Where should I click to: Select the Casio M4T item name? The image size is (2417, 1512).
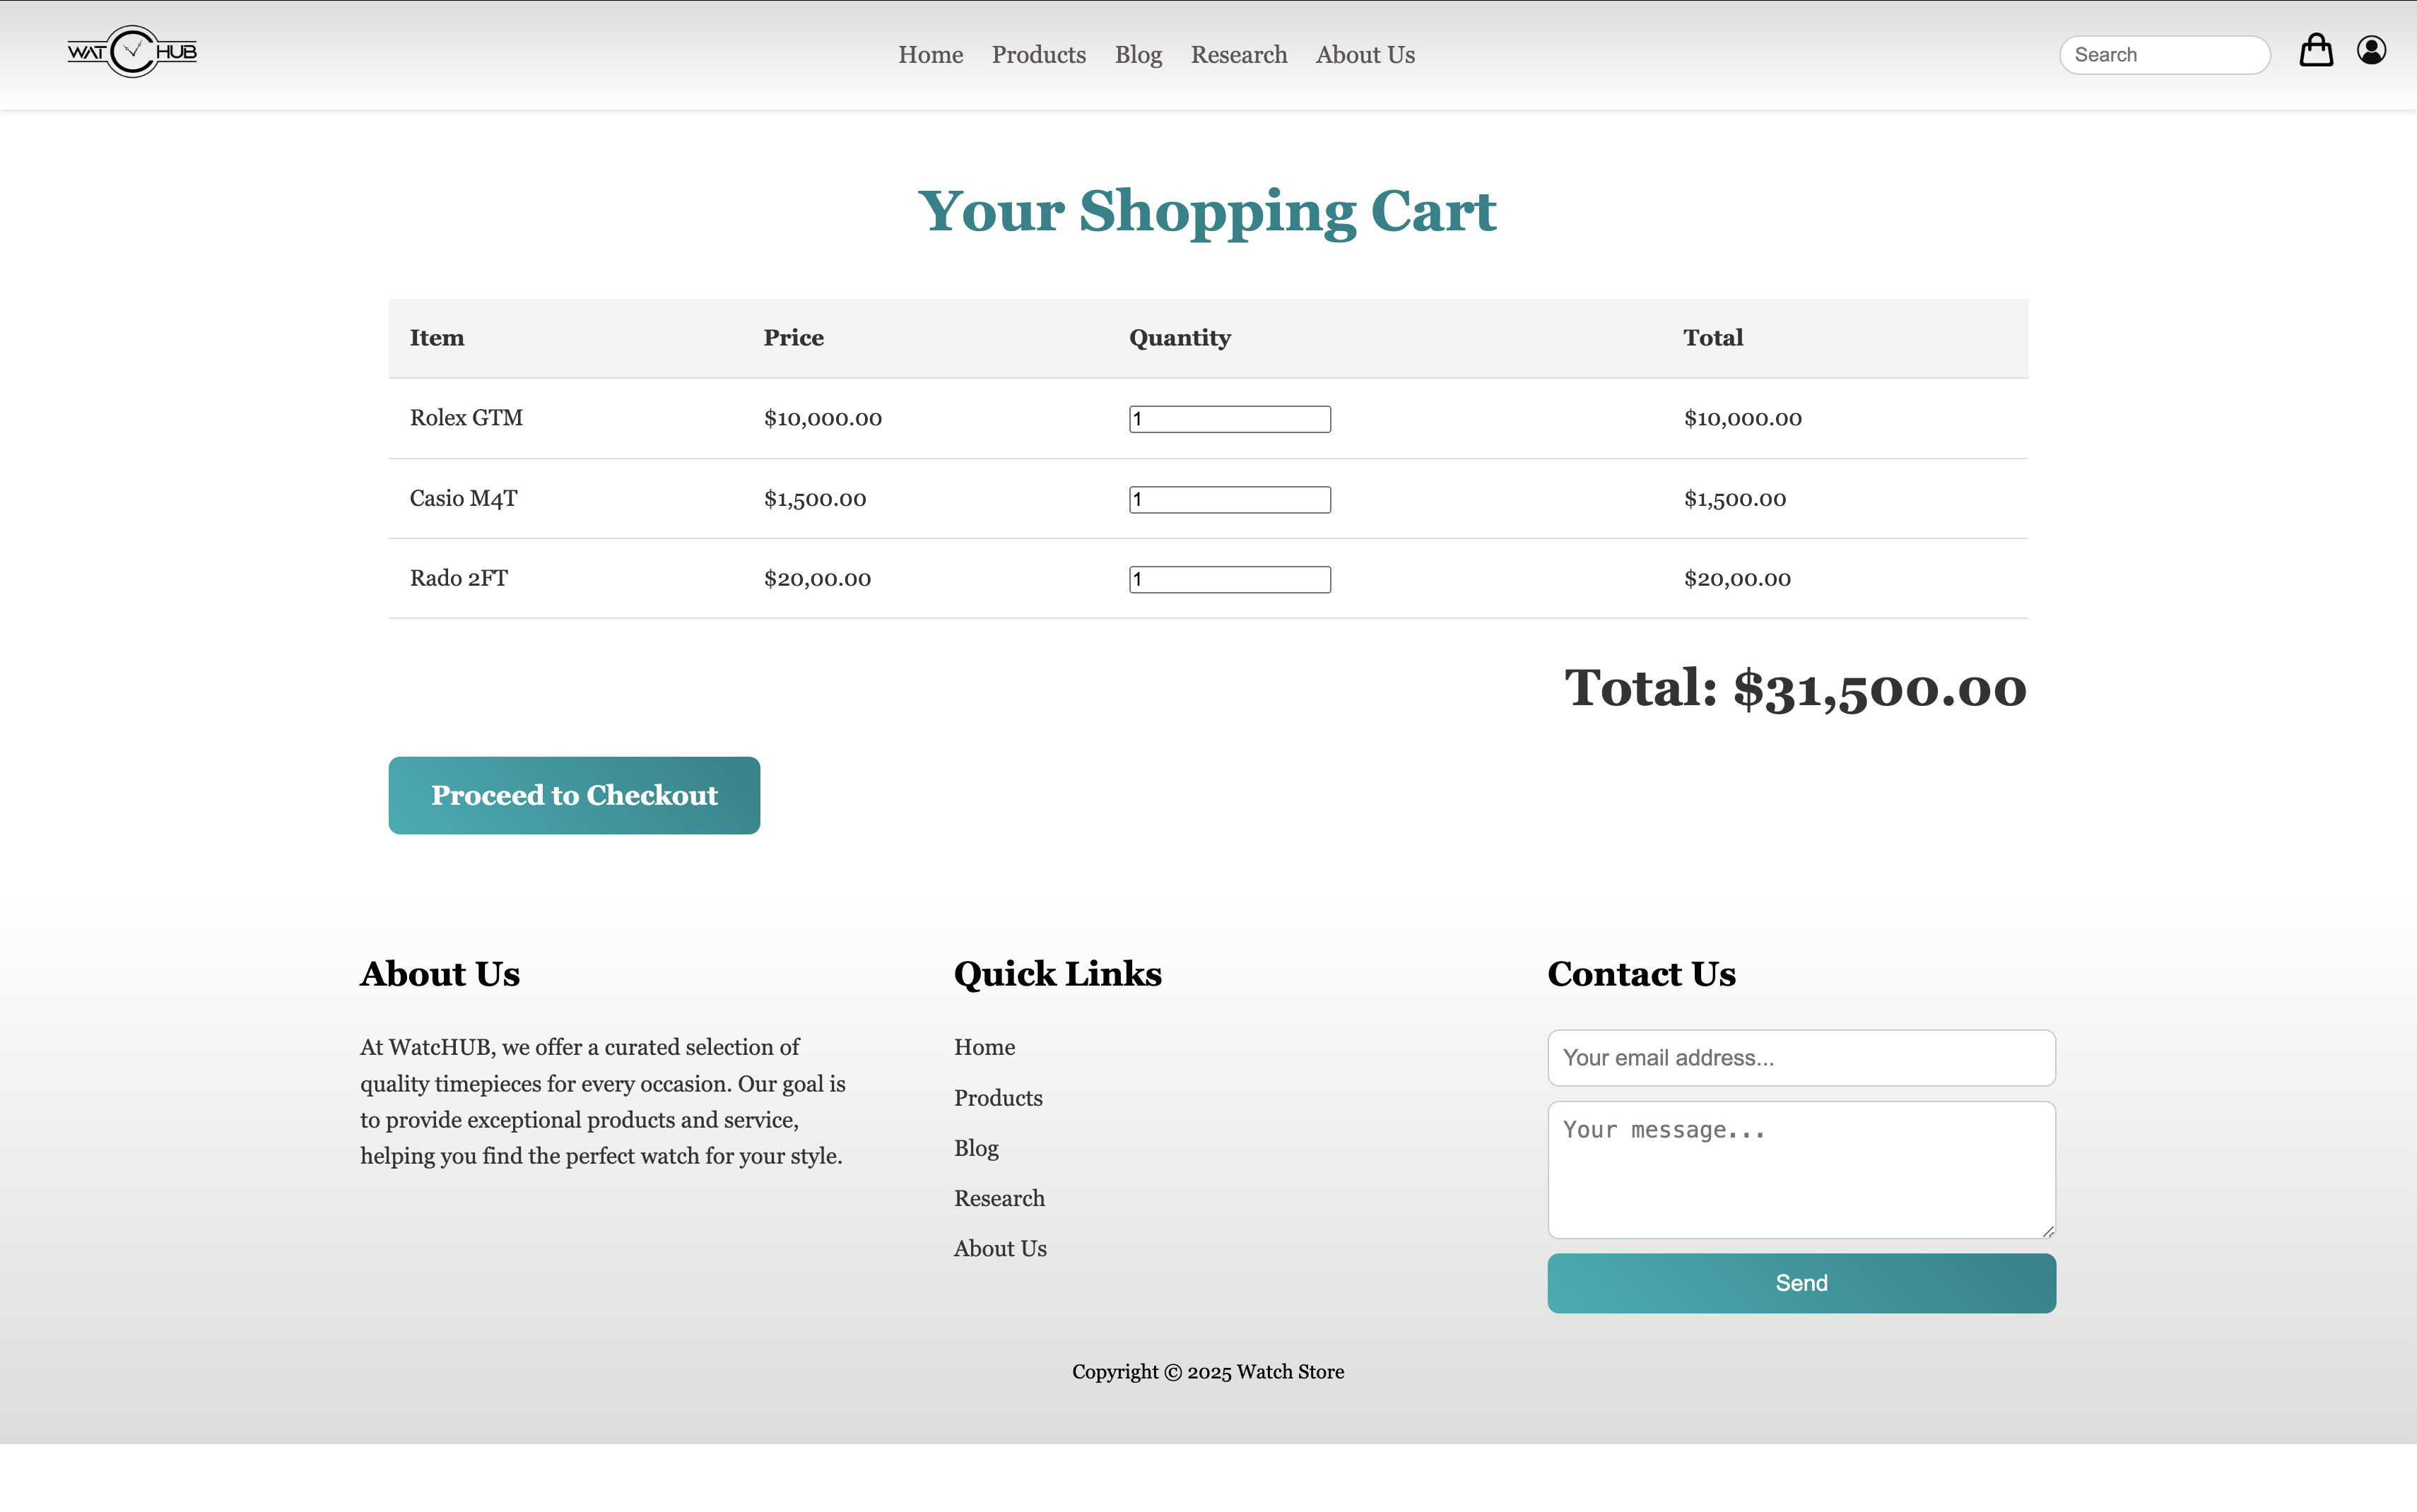[x=464, y=498]
